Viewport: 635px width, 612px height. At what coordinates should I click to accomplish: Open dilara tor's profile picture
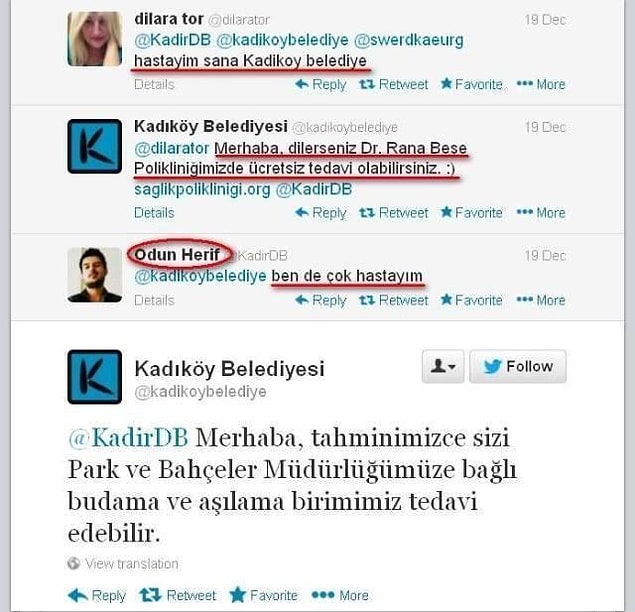click(95, 39)
